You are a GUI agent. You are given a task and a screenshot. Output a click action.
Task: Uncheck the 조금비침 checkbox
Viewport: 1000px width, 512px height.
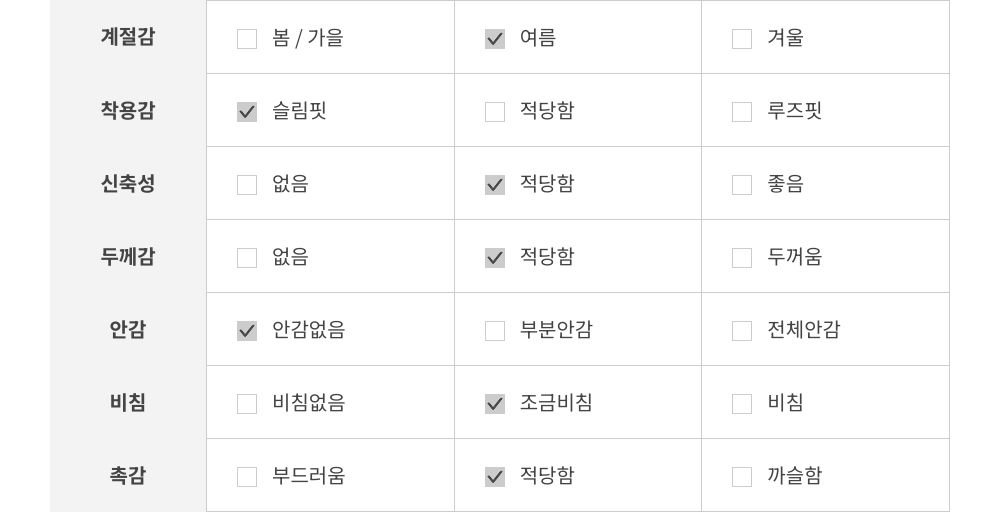coord(495,404)
